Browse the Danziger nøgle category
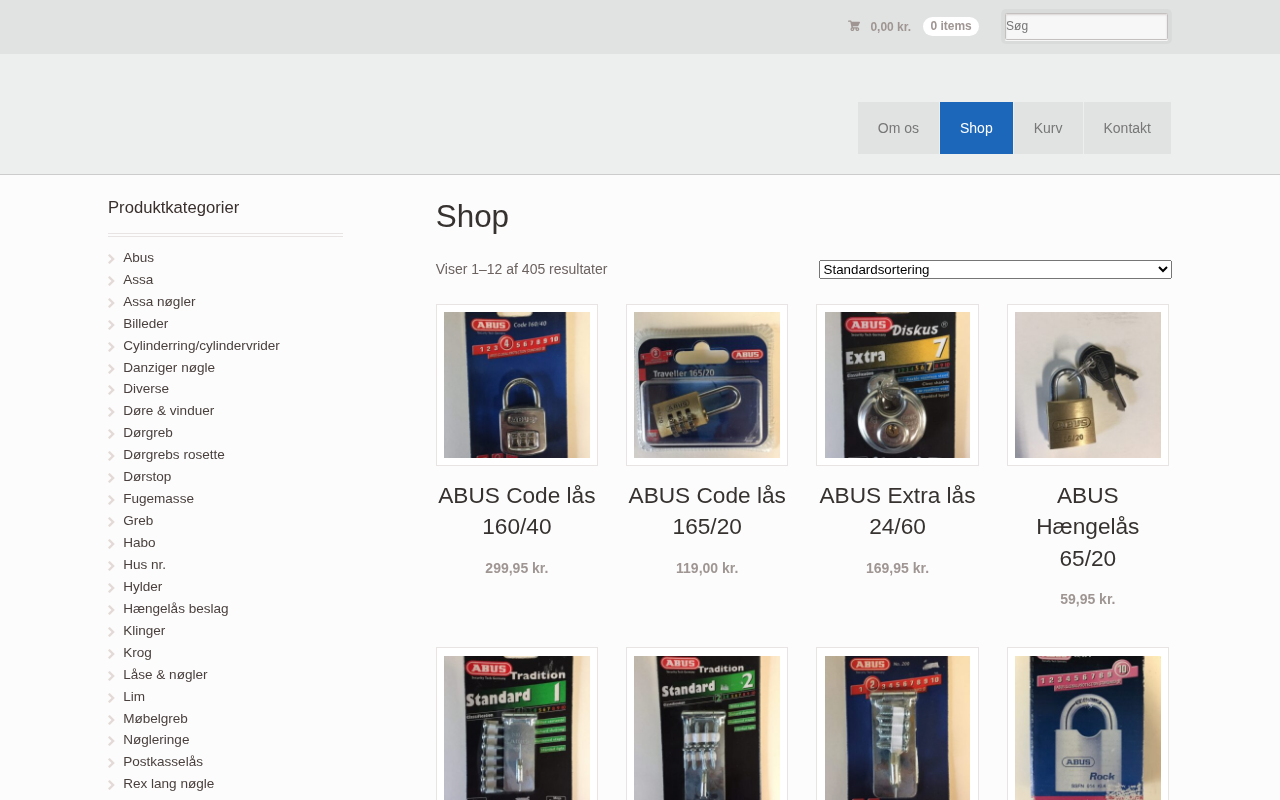Viewport: 1280px width, 800px height. tap(169, 368)
